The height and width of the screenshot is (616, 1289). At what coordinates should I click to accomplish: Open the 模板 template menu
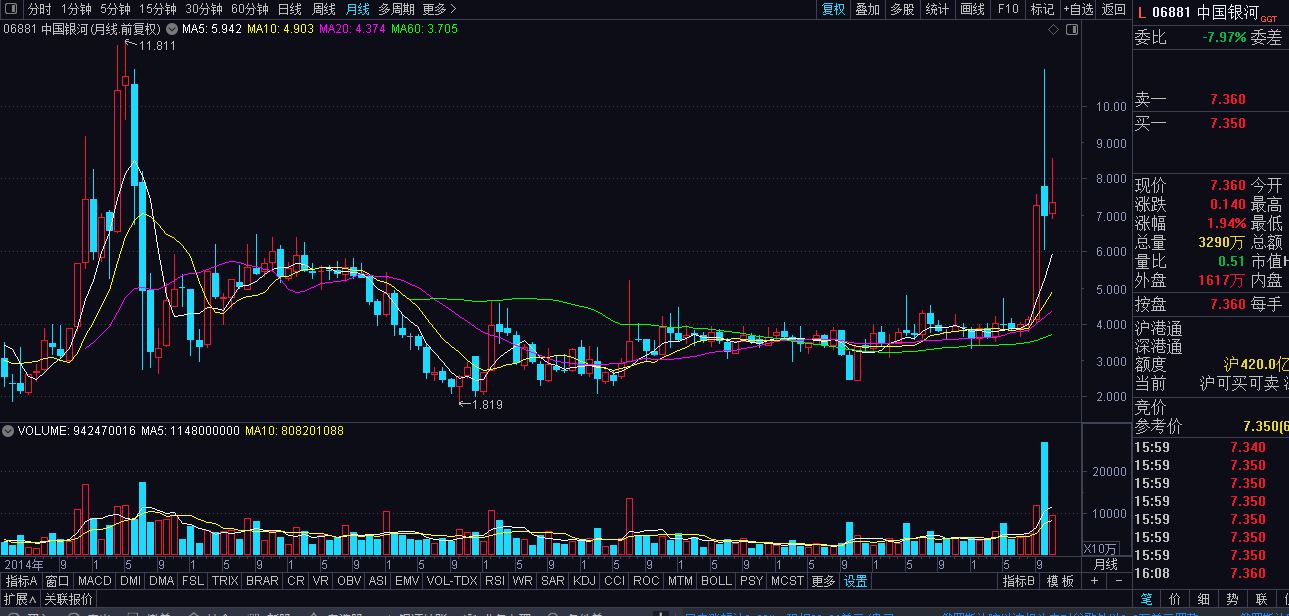point(1060,581)
